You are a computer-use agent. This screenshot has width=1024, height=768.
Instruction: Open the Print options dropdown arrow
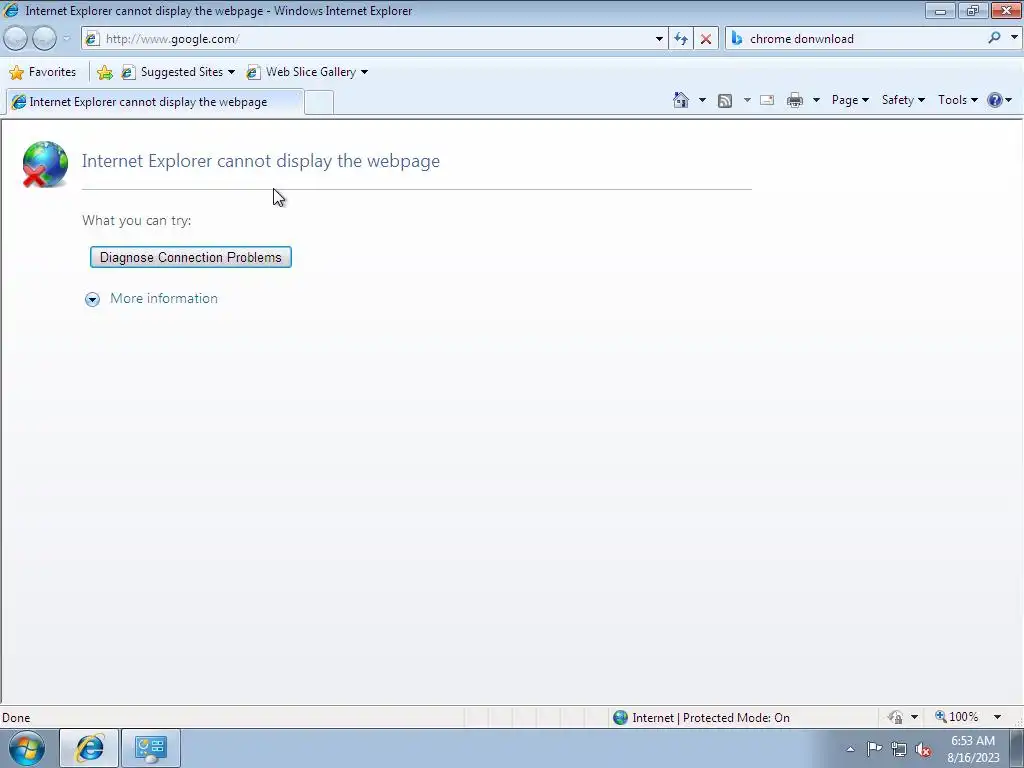[x=816, y=100]
